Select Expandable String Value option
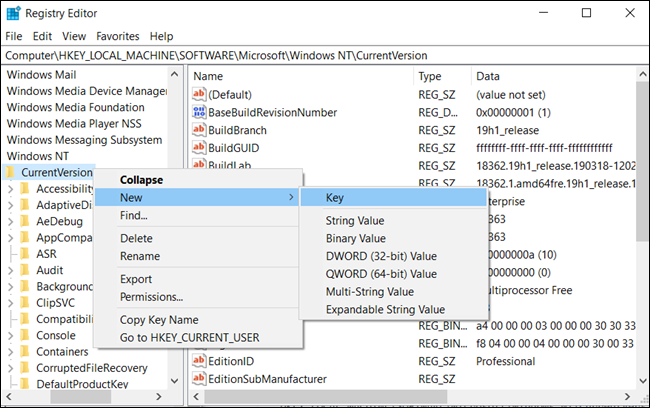 pos(393,310)
